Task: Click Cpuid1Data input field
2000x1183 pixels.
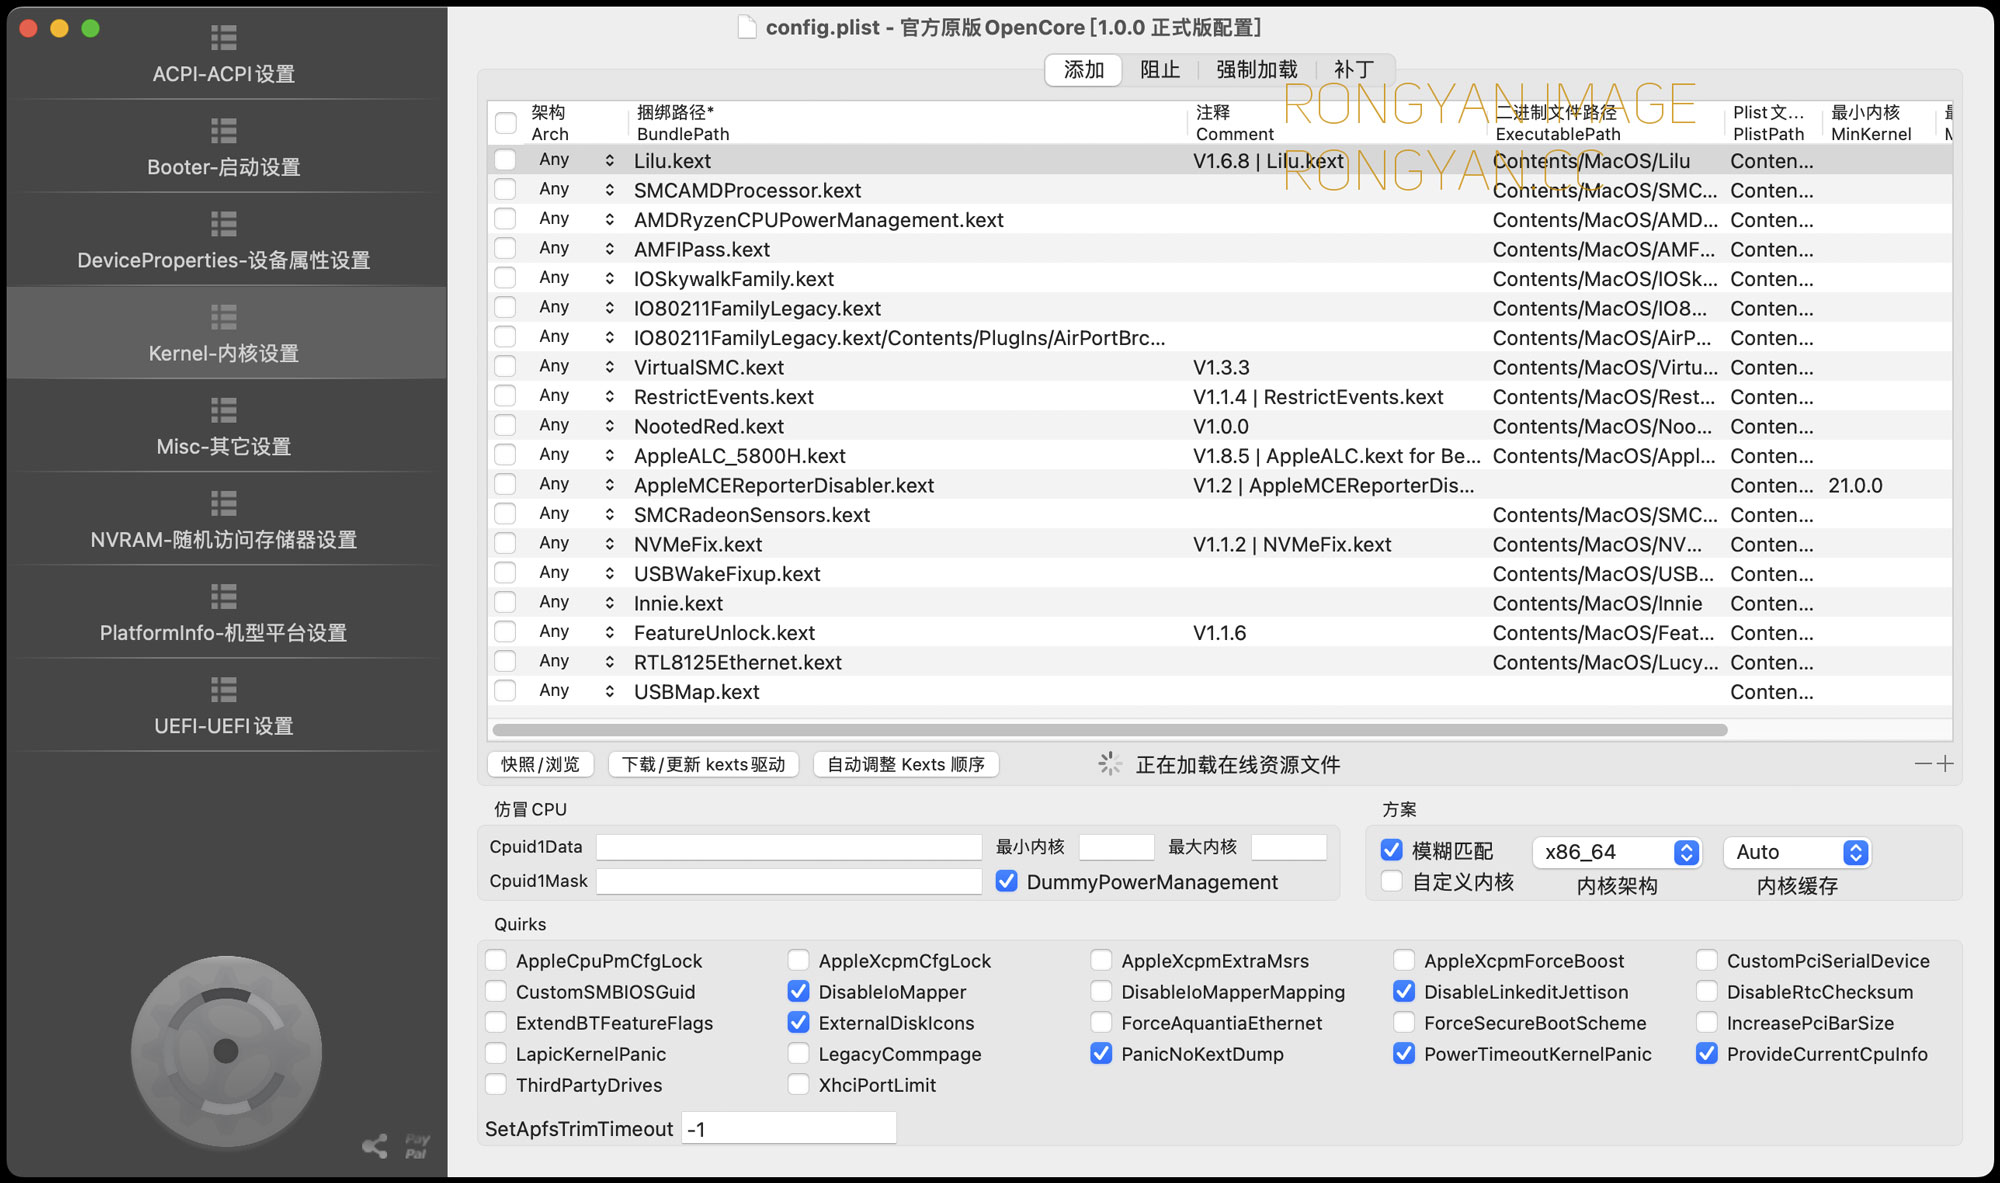Action: (x=789, y=847)
